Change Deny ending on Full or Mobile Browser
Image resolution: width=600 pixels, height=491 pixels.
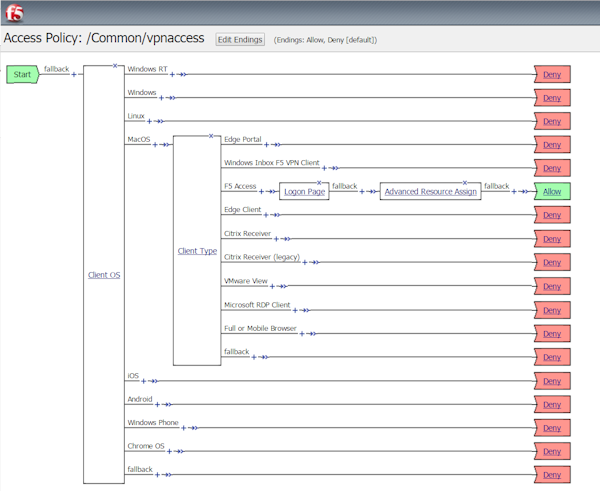552,334
